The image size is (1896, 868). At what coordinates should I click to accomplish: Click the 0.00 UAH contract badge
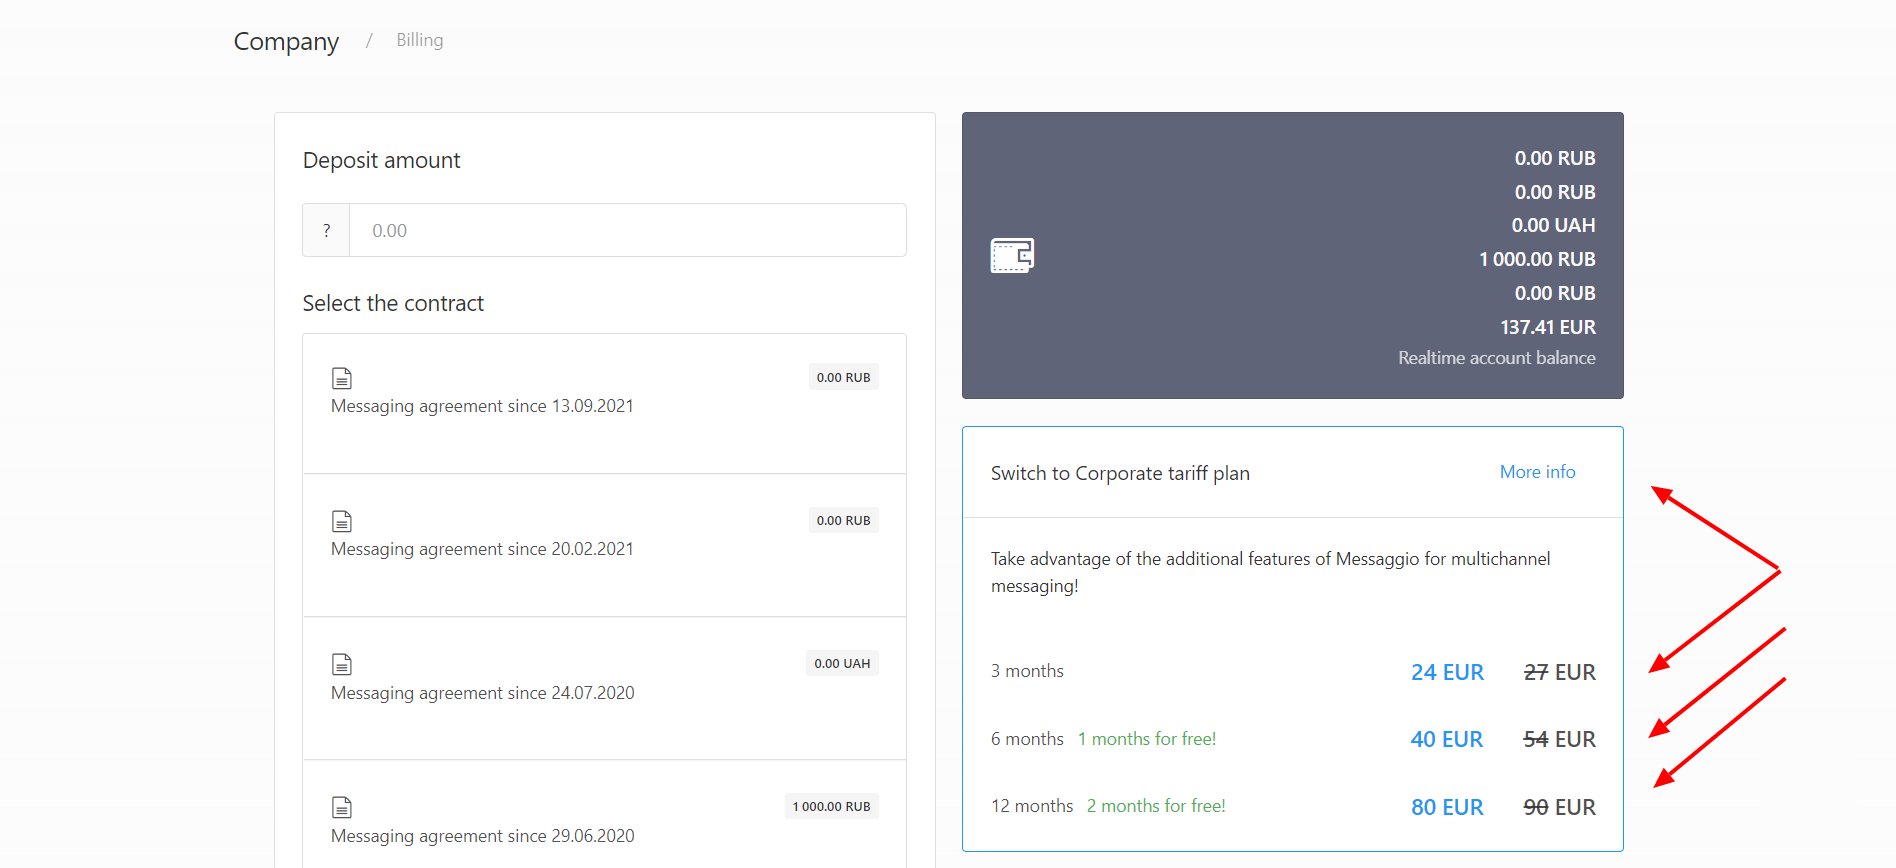click(842, 663)
